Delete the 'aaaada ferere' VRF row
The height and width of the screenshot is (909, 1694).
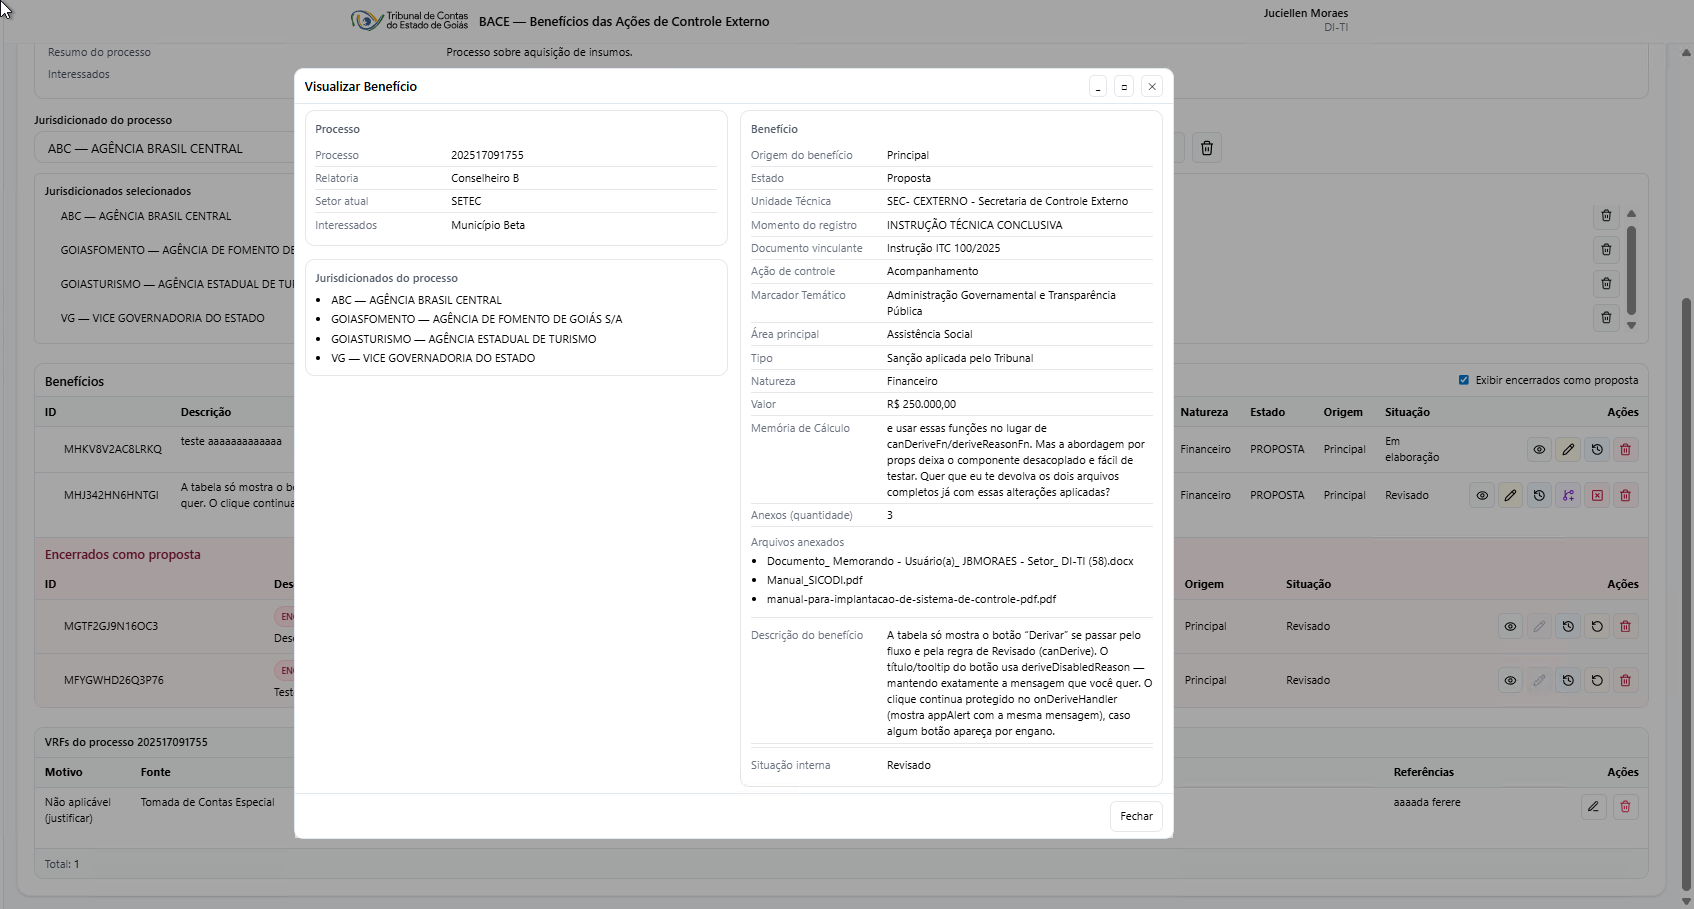click(x=1625, y=807)
